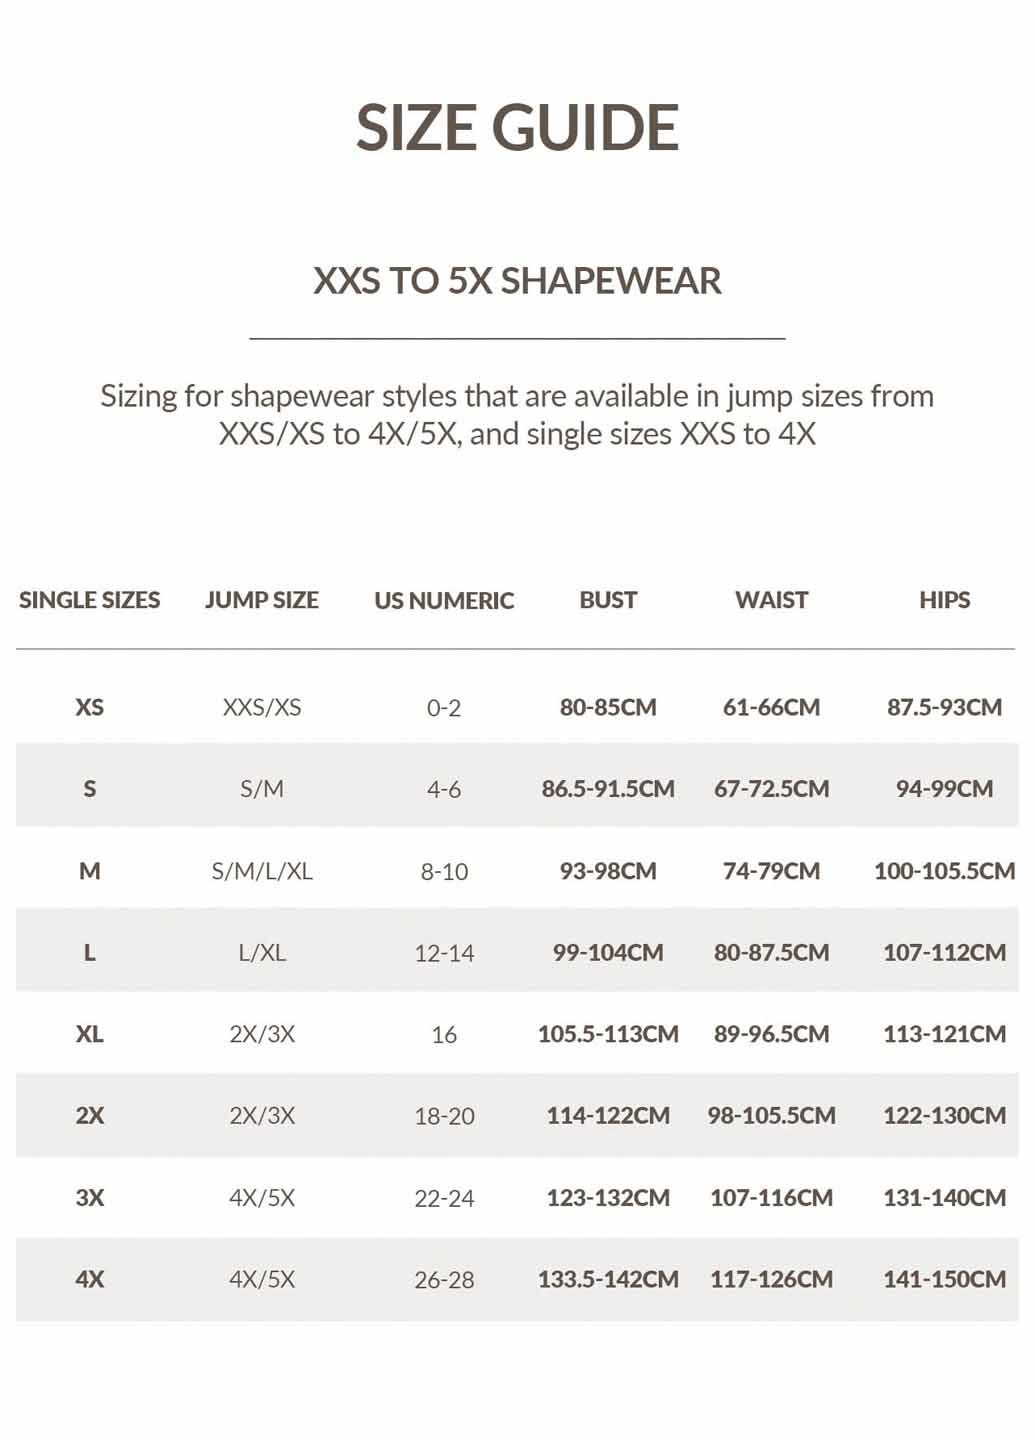Select the WAIST column header
The width and height of the screenshot is (1035, 1440).
[771, 600]
